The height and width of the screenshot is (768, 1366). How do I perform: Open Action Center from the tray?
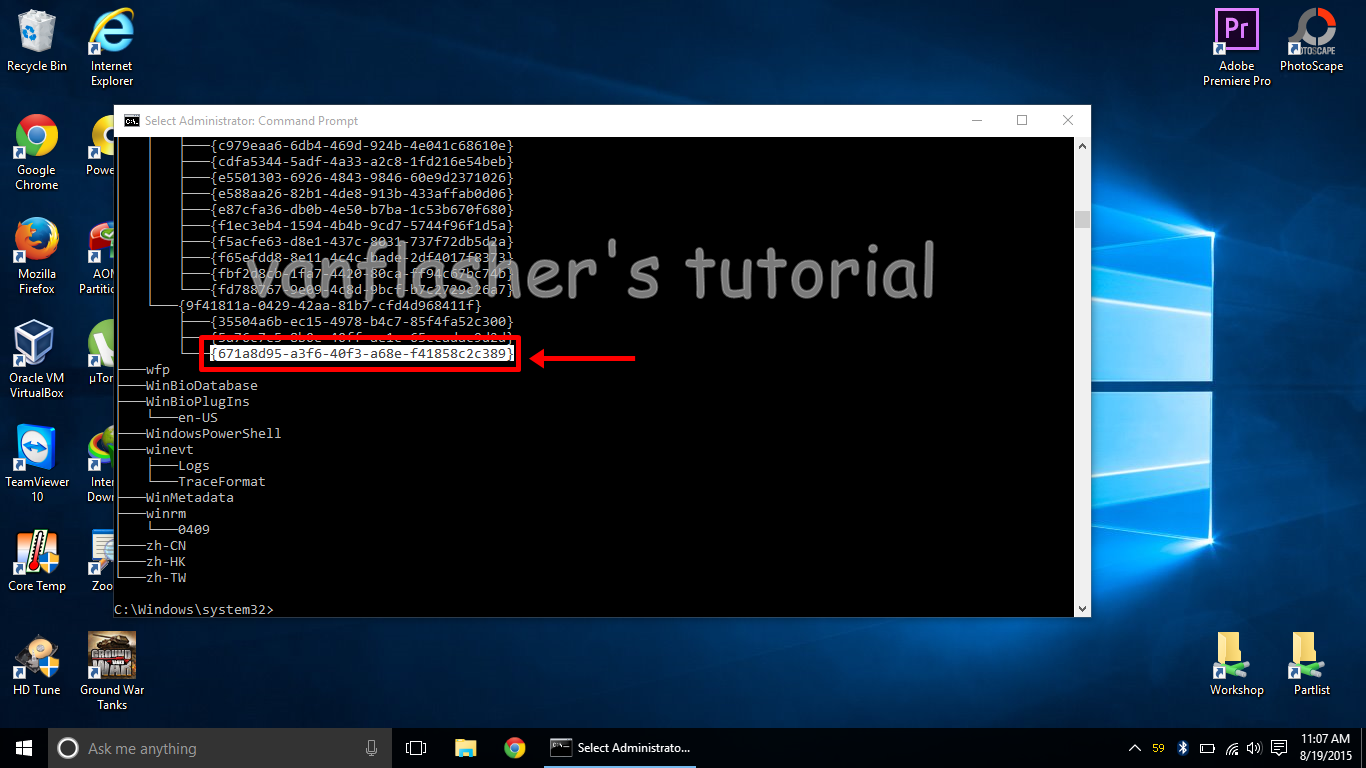(x=1280, y=747)
